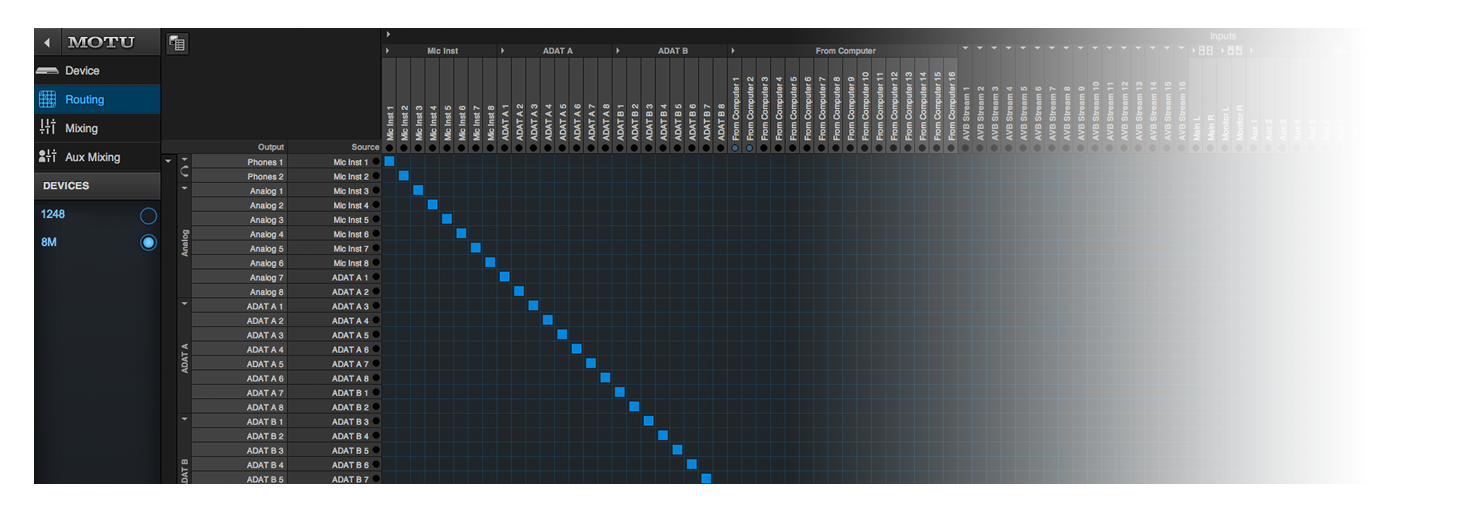Image resolution: width=1480 pixels, height=510 pixels.
Task: Switch to the Routing tab
Action: click(84, 100)
